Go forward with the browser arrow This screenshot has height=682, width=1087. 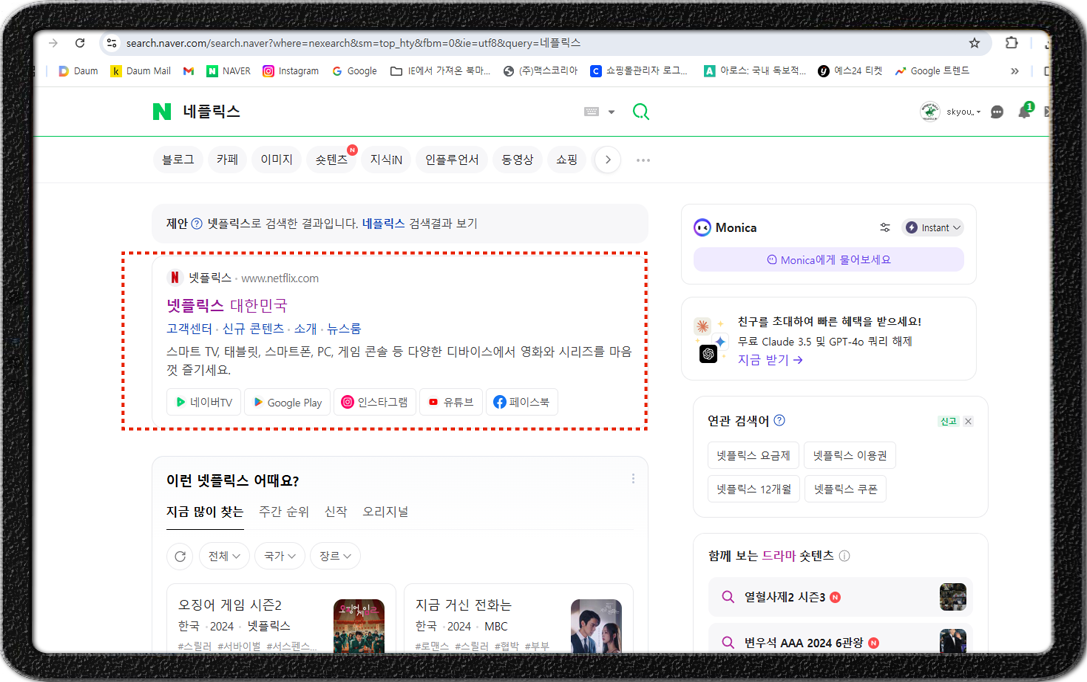pyautogui.click(x=53, y=43)
